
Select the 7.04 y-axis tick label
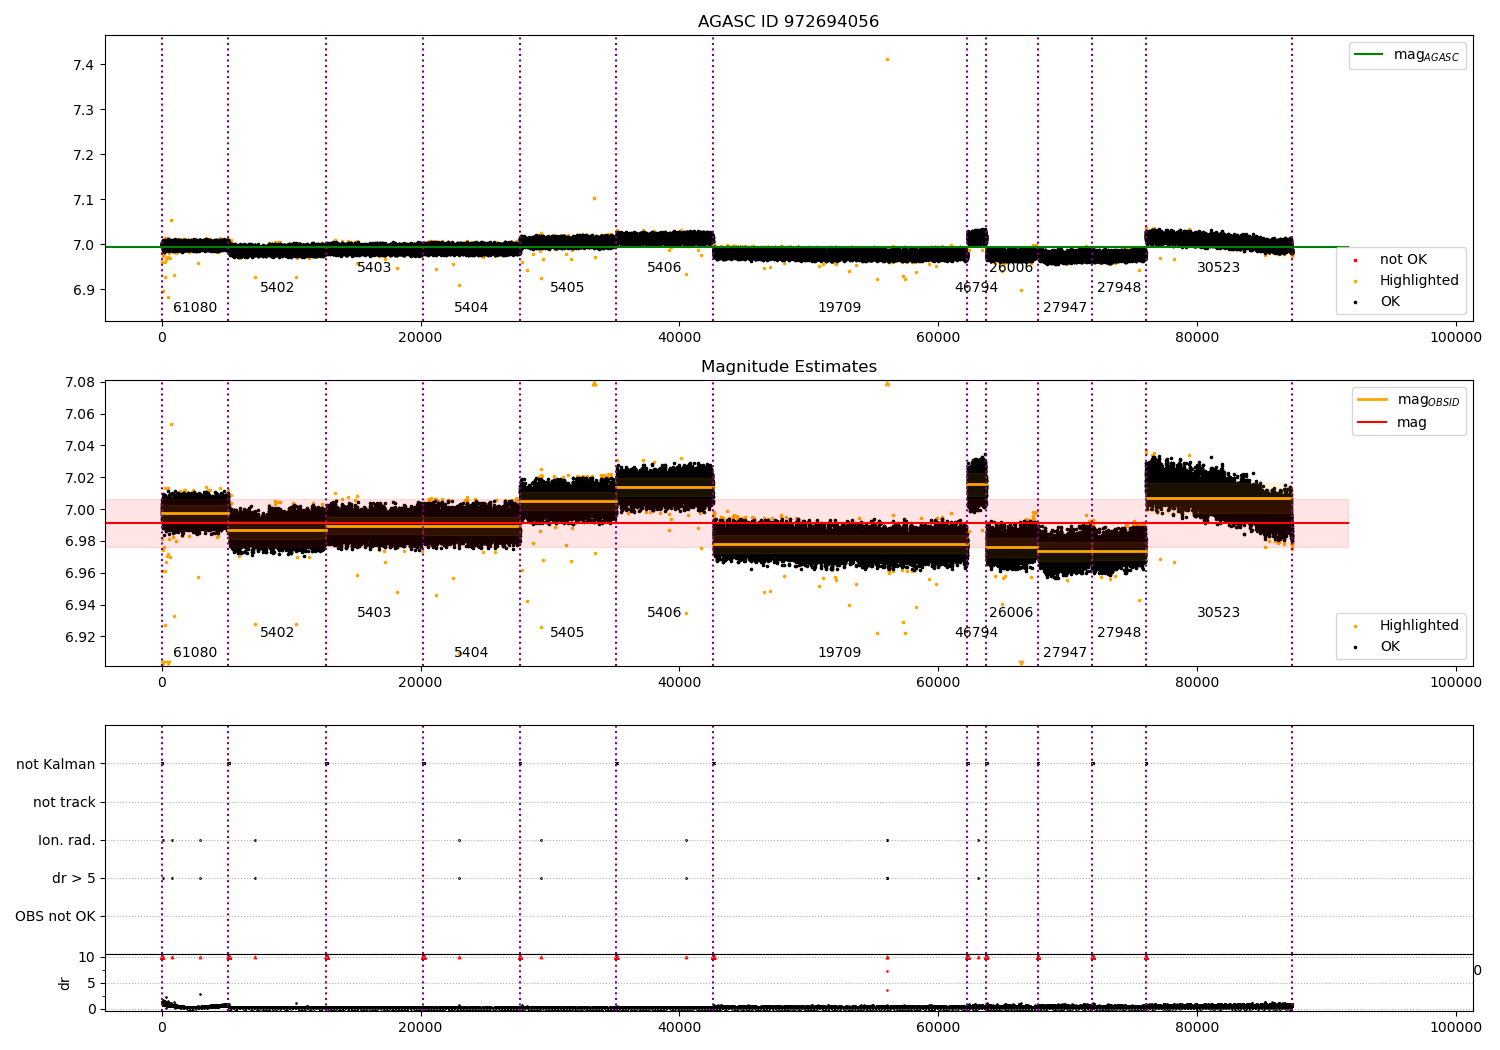coord(80,446)
